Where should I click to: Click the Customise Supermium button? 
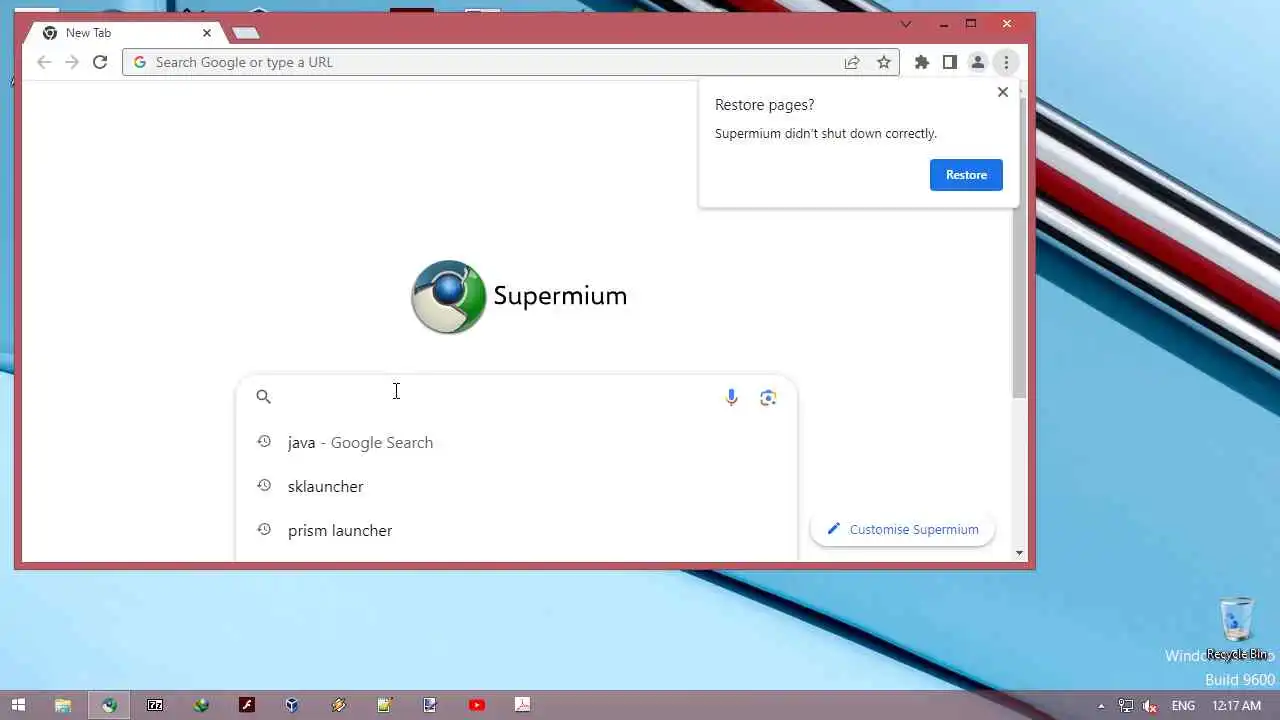(903, 529)
